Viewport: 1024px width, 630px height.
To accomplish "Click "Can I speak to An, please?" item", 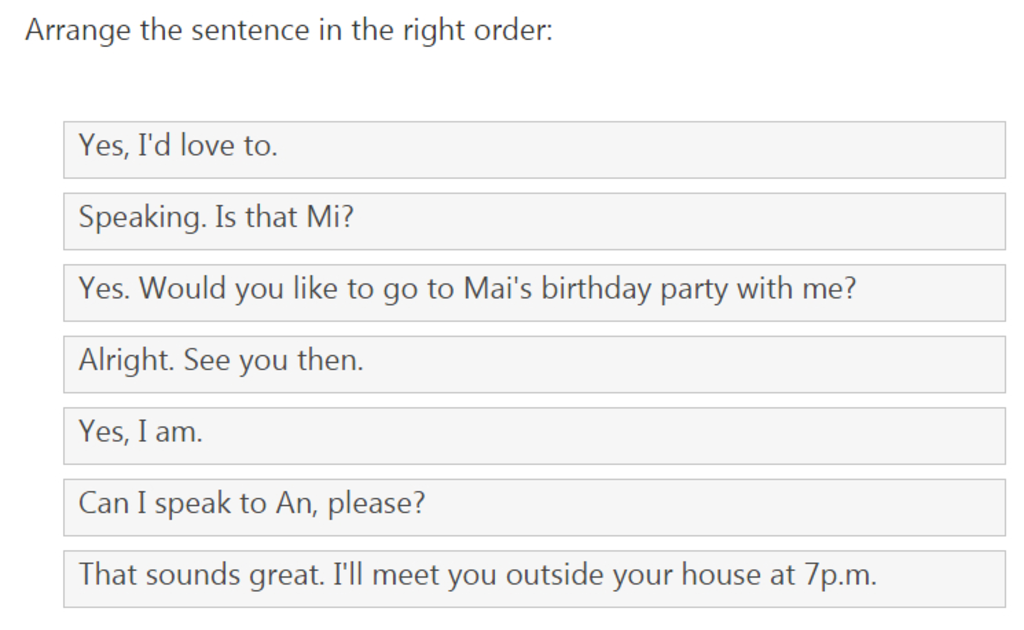I will pyautogui.click(x=534, y=507).
